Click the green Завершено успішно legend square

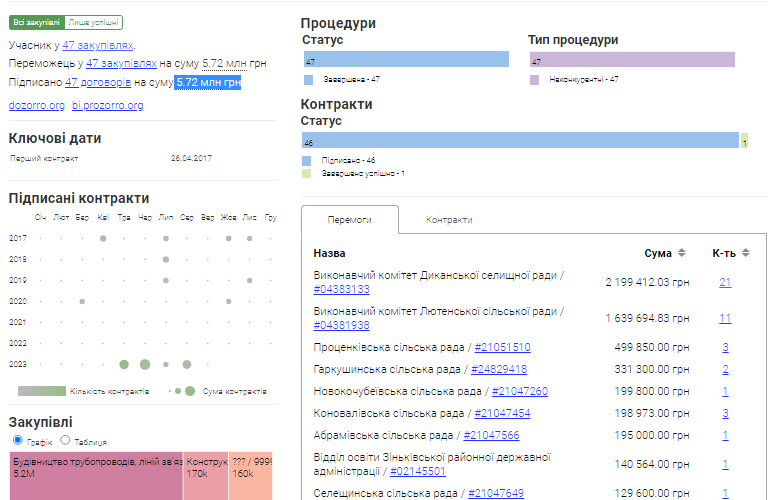point(309,173)
